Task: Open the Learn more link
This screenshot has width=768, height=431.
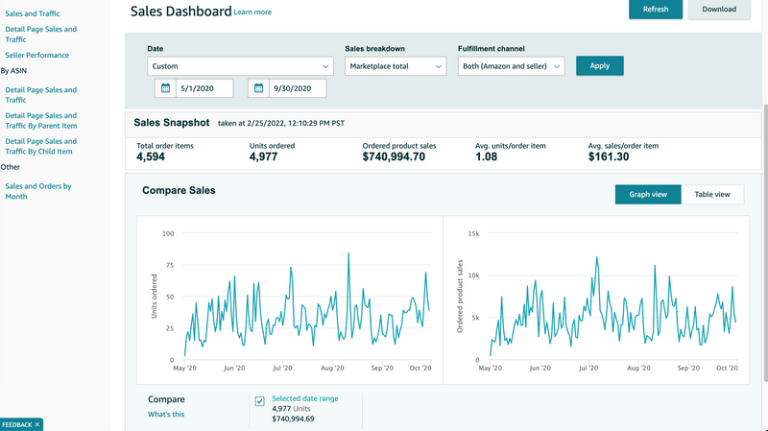Action: (x=252, y=12)
